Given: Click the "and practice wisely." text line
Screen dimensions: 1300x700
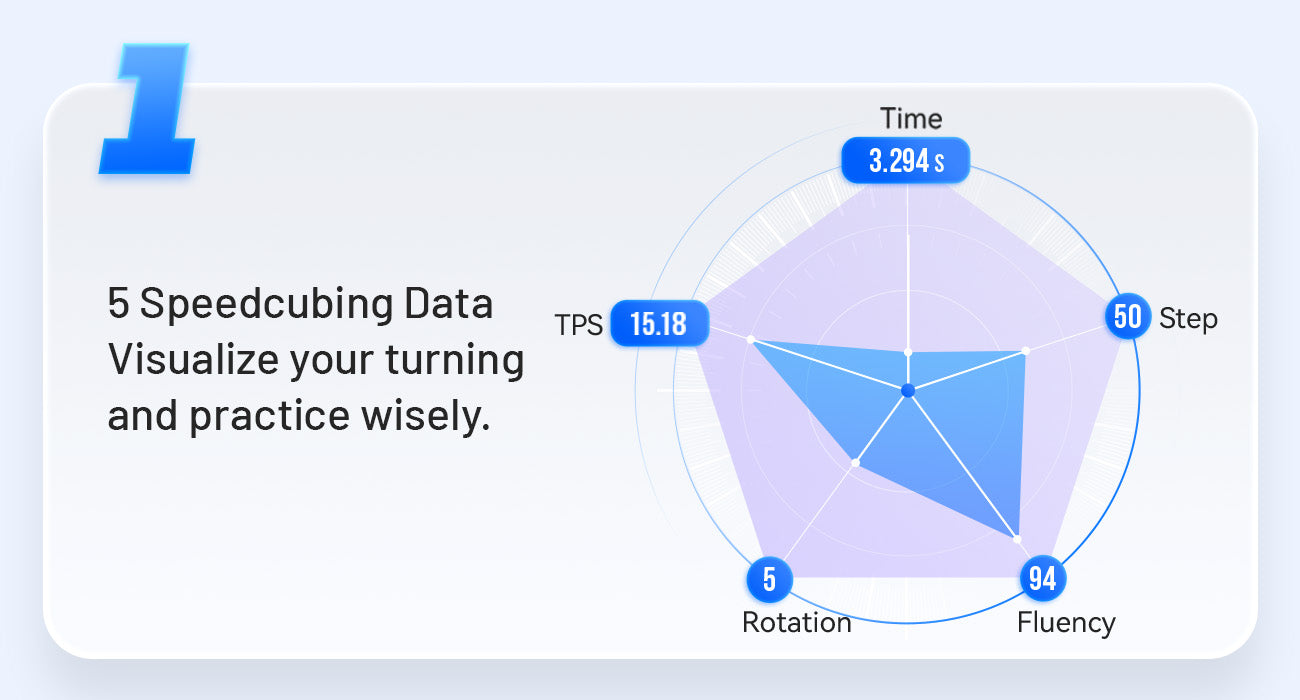Looking at the screenshot, I should pos(299,416).
